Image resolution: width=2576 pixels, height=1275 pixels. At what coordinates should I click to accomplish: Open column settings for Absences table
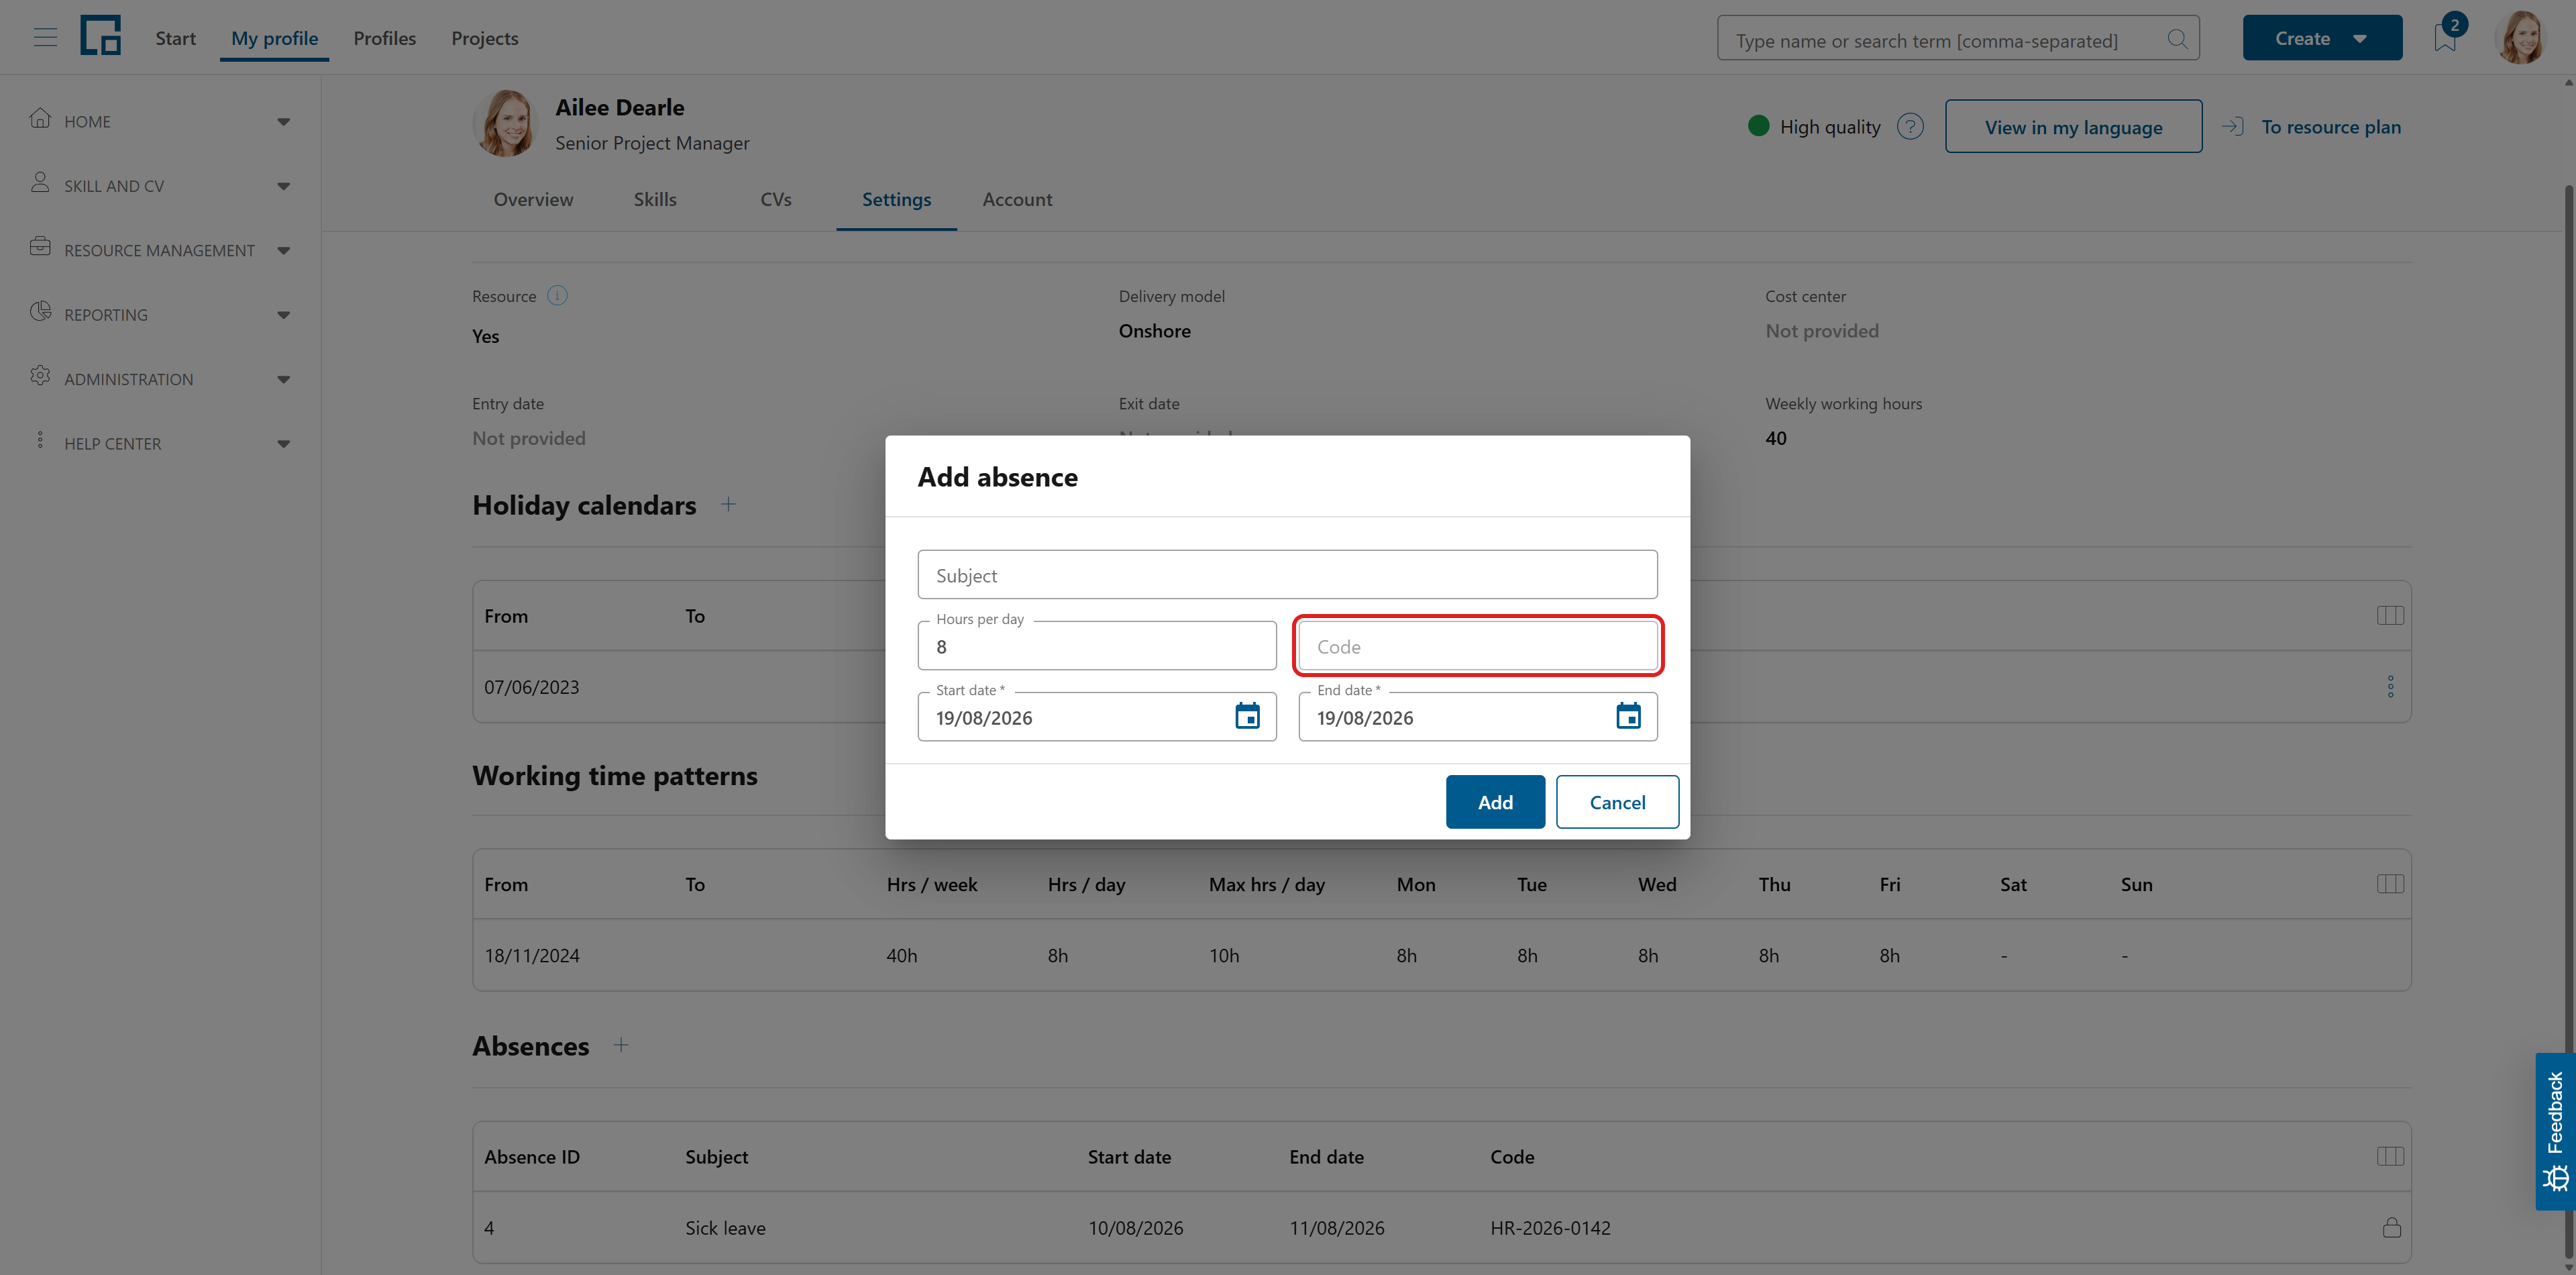click(x=2390, y=1157)
